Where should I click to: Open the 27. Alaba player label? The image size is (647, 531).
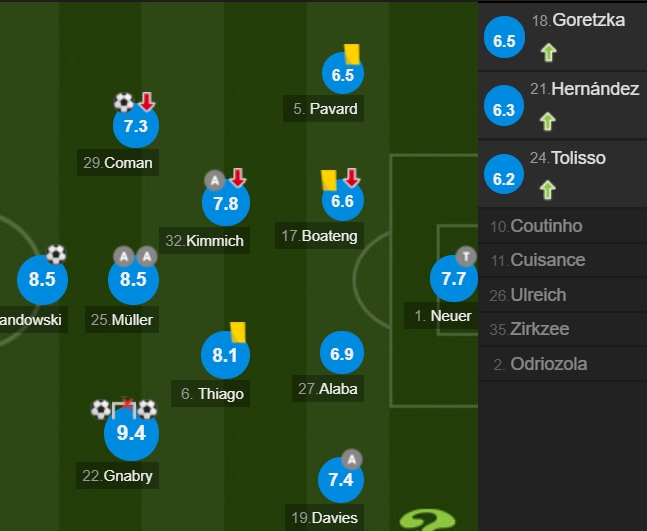click(328, 389)
